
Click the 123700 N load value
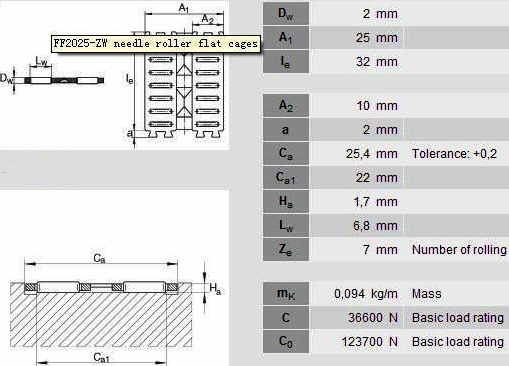[370, 342]
